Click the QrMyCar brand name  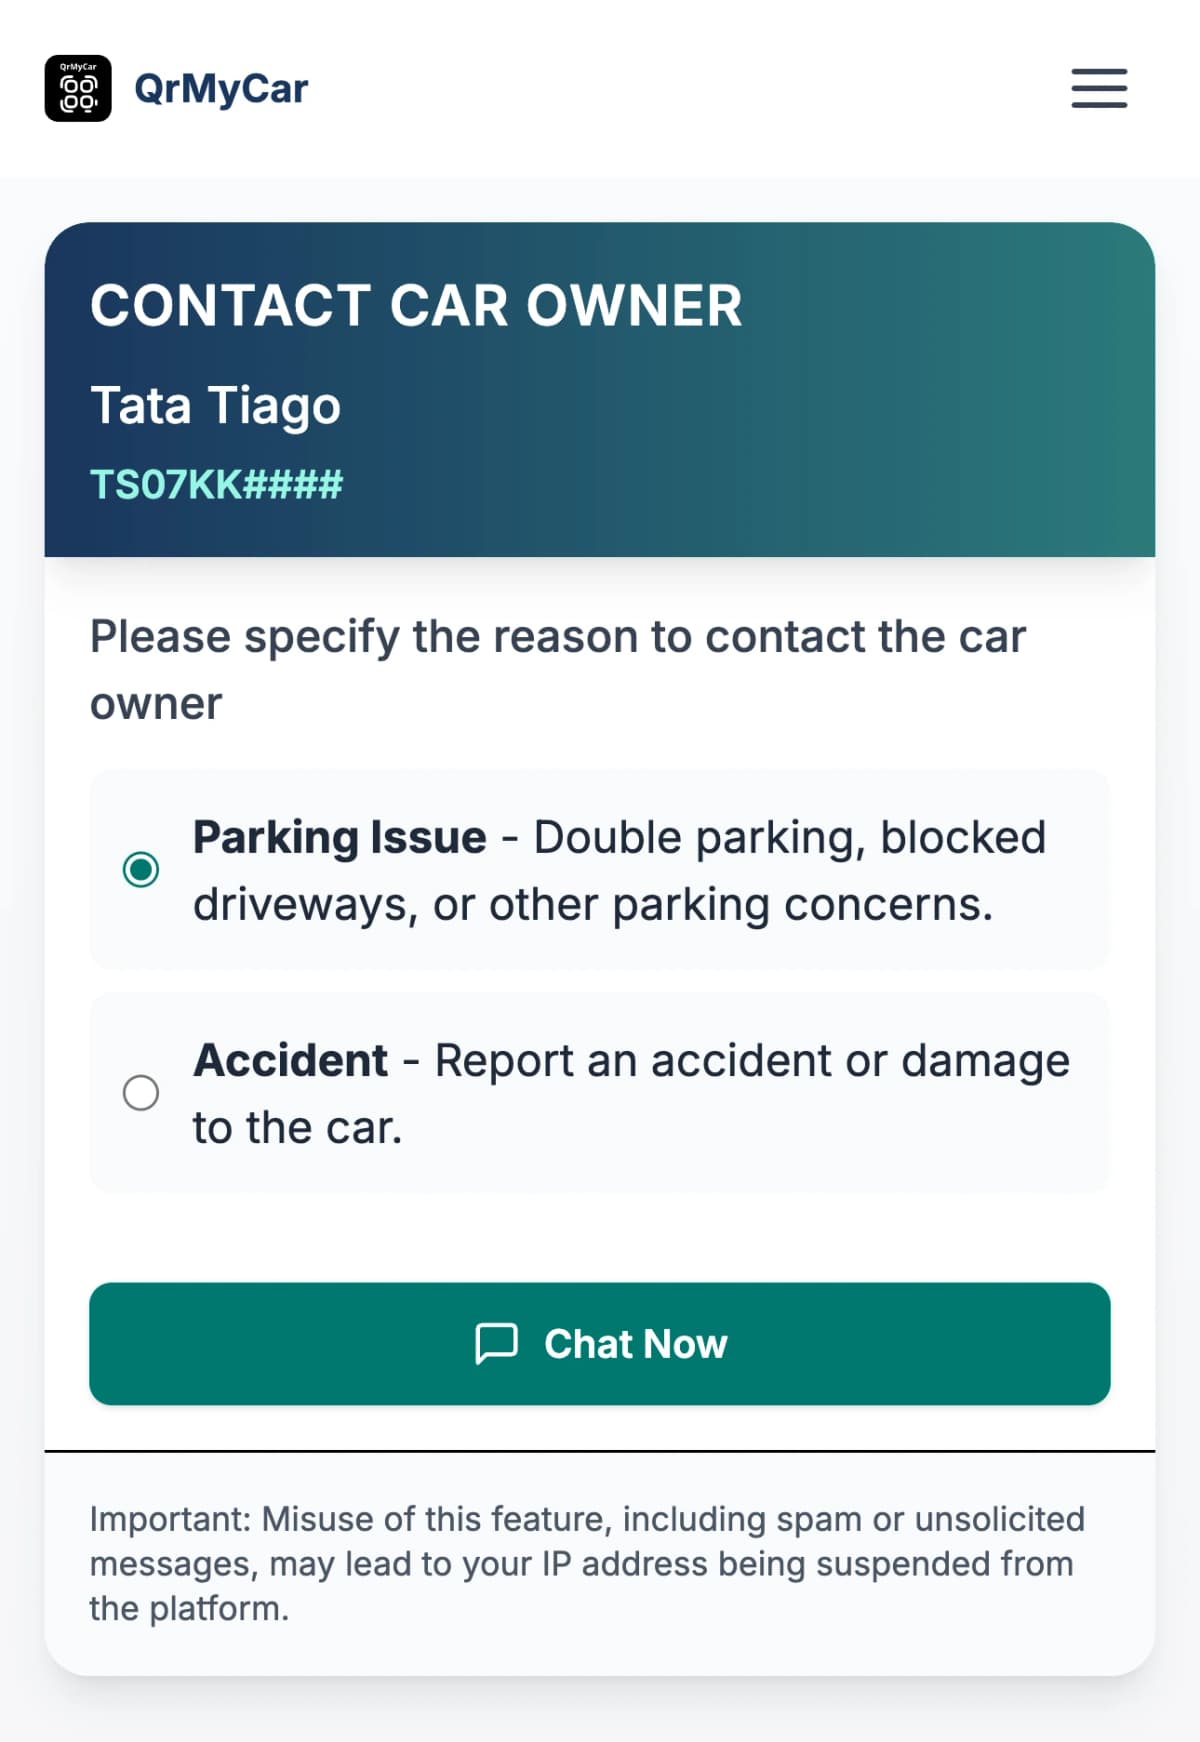coord(221,88)
